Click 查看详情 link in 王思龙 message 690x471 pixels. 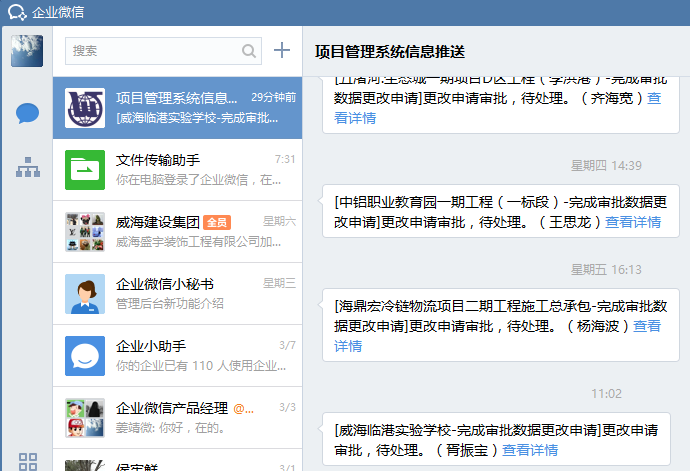[x=633, y=222]
